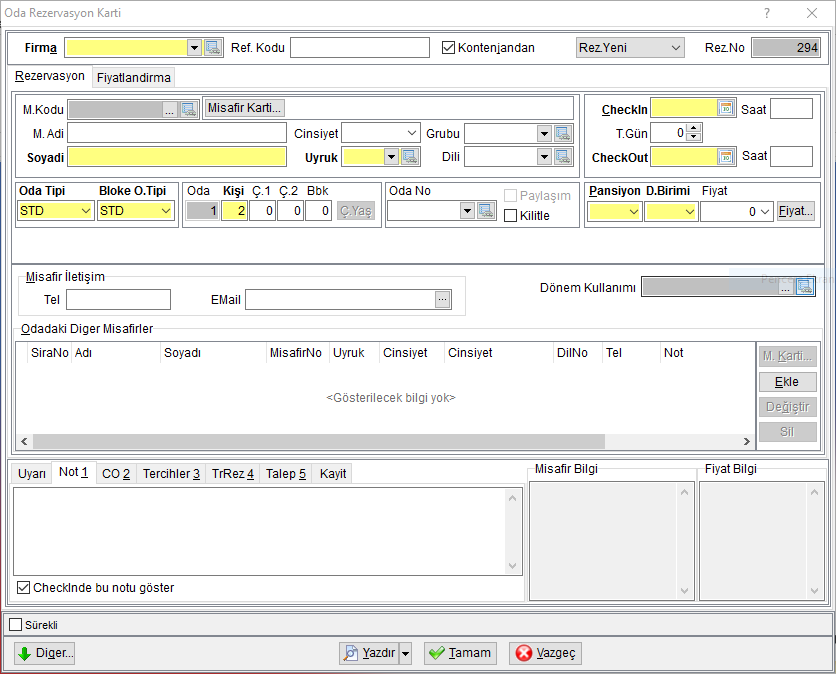
Task: Cancel with the Vazgeç button
Action: point(545,653)
